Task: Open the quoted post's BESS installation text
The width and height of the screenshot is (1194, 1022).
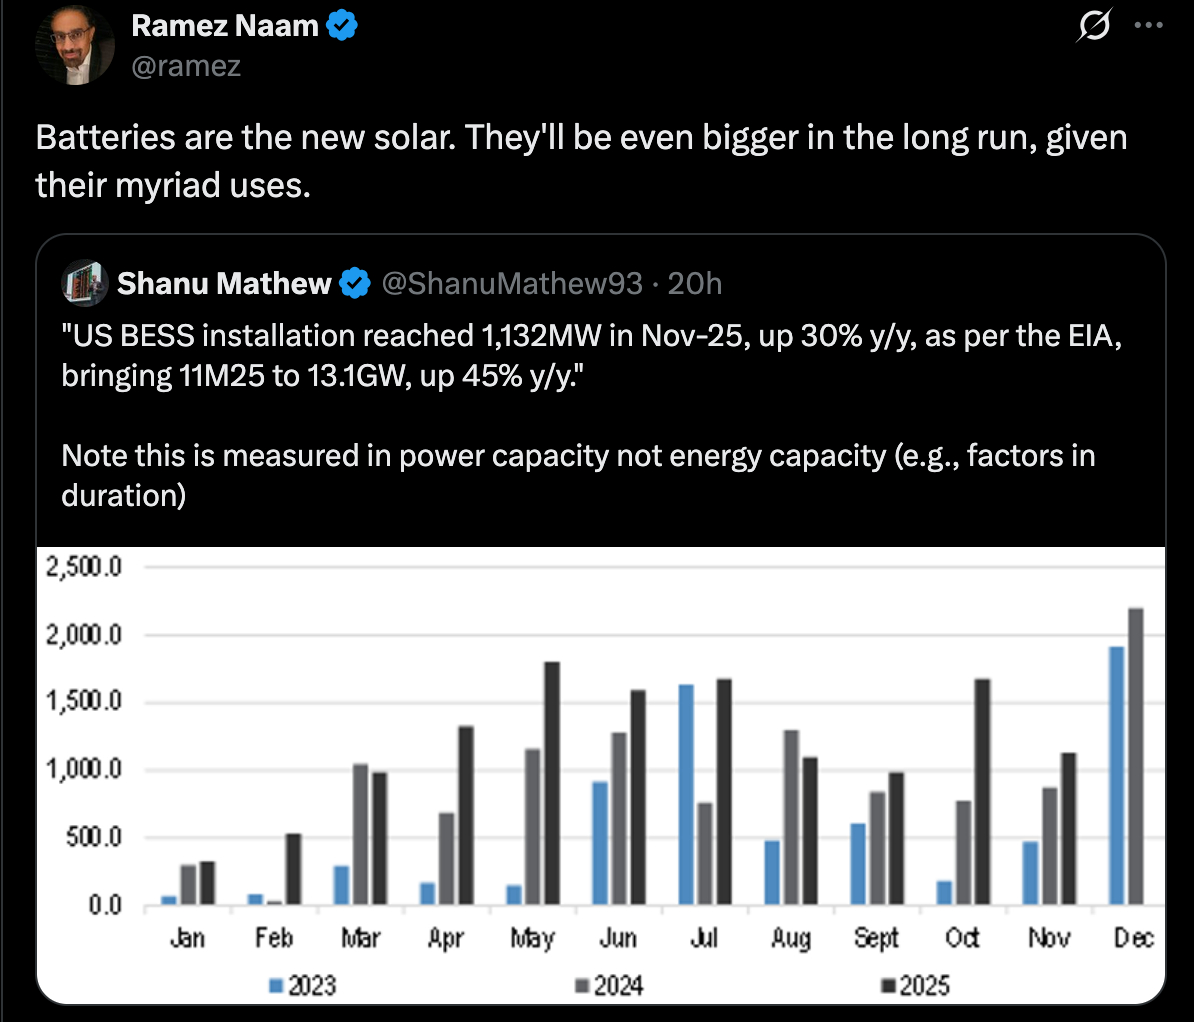Action: coord(590,355)
